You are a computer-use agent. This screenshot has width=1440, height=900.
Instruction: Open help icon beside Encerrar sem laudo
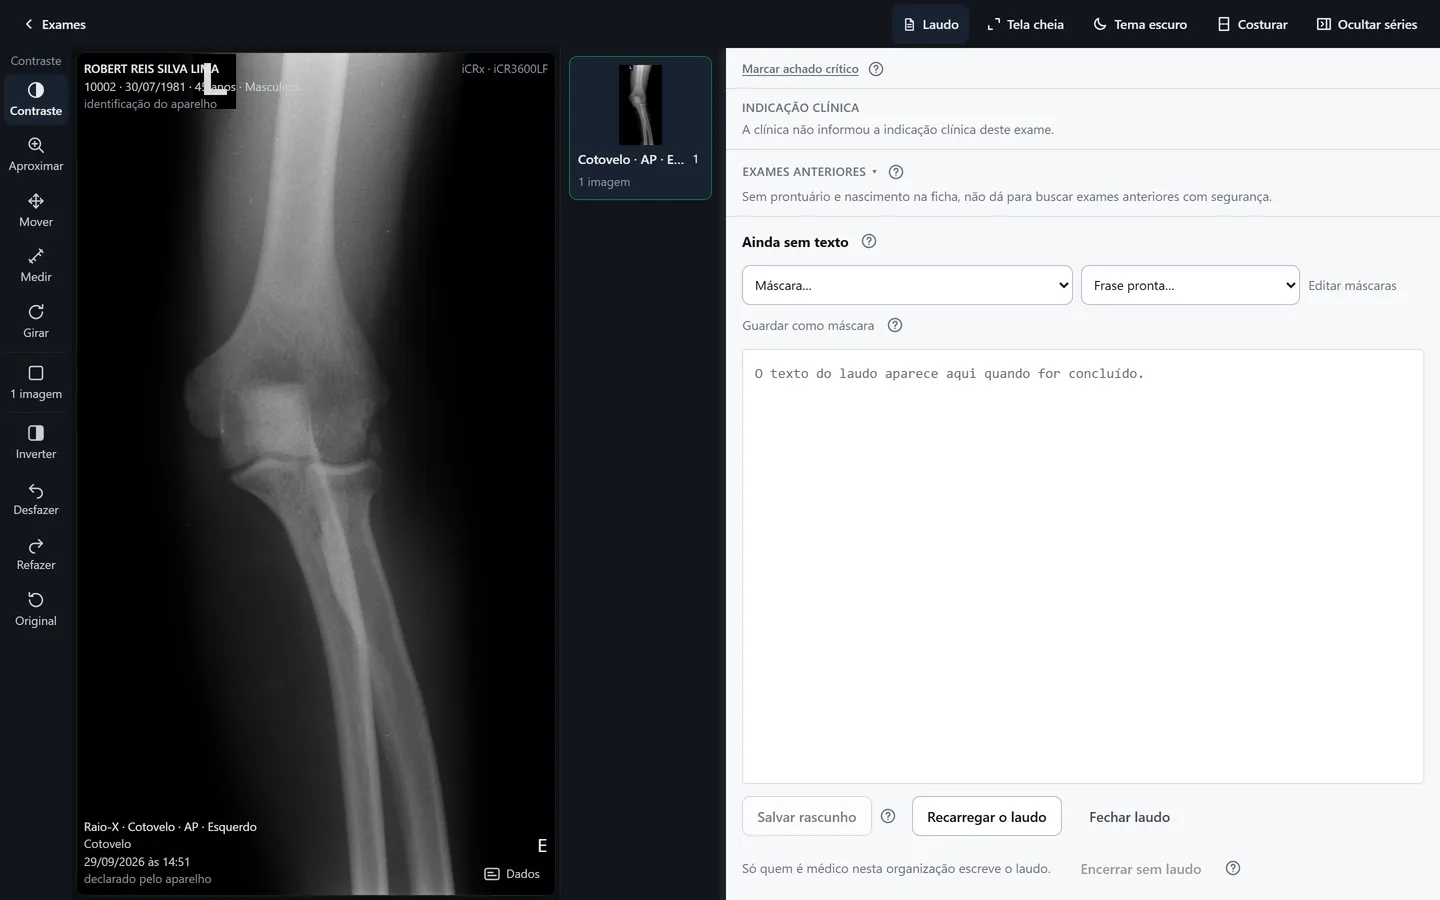tap(1233, 868)
